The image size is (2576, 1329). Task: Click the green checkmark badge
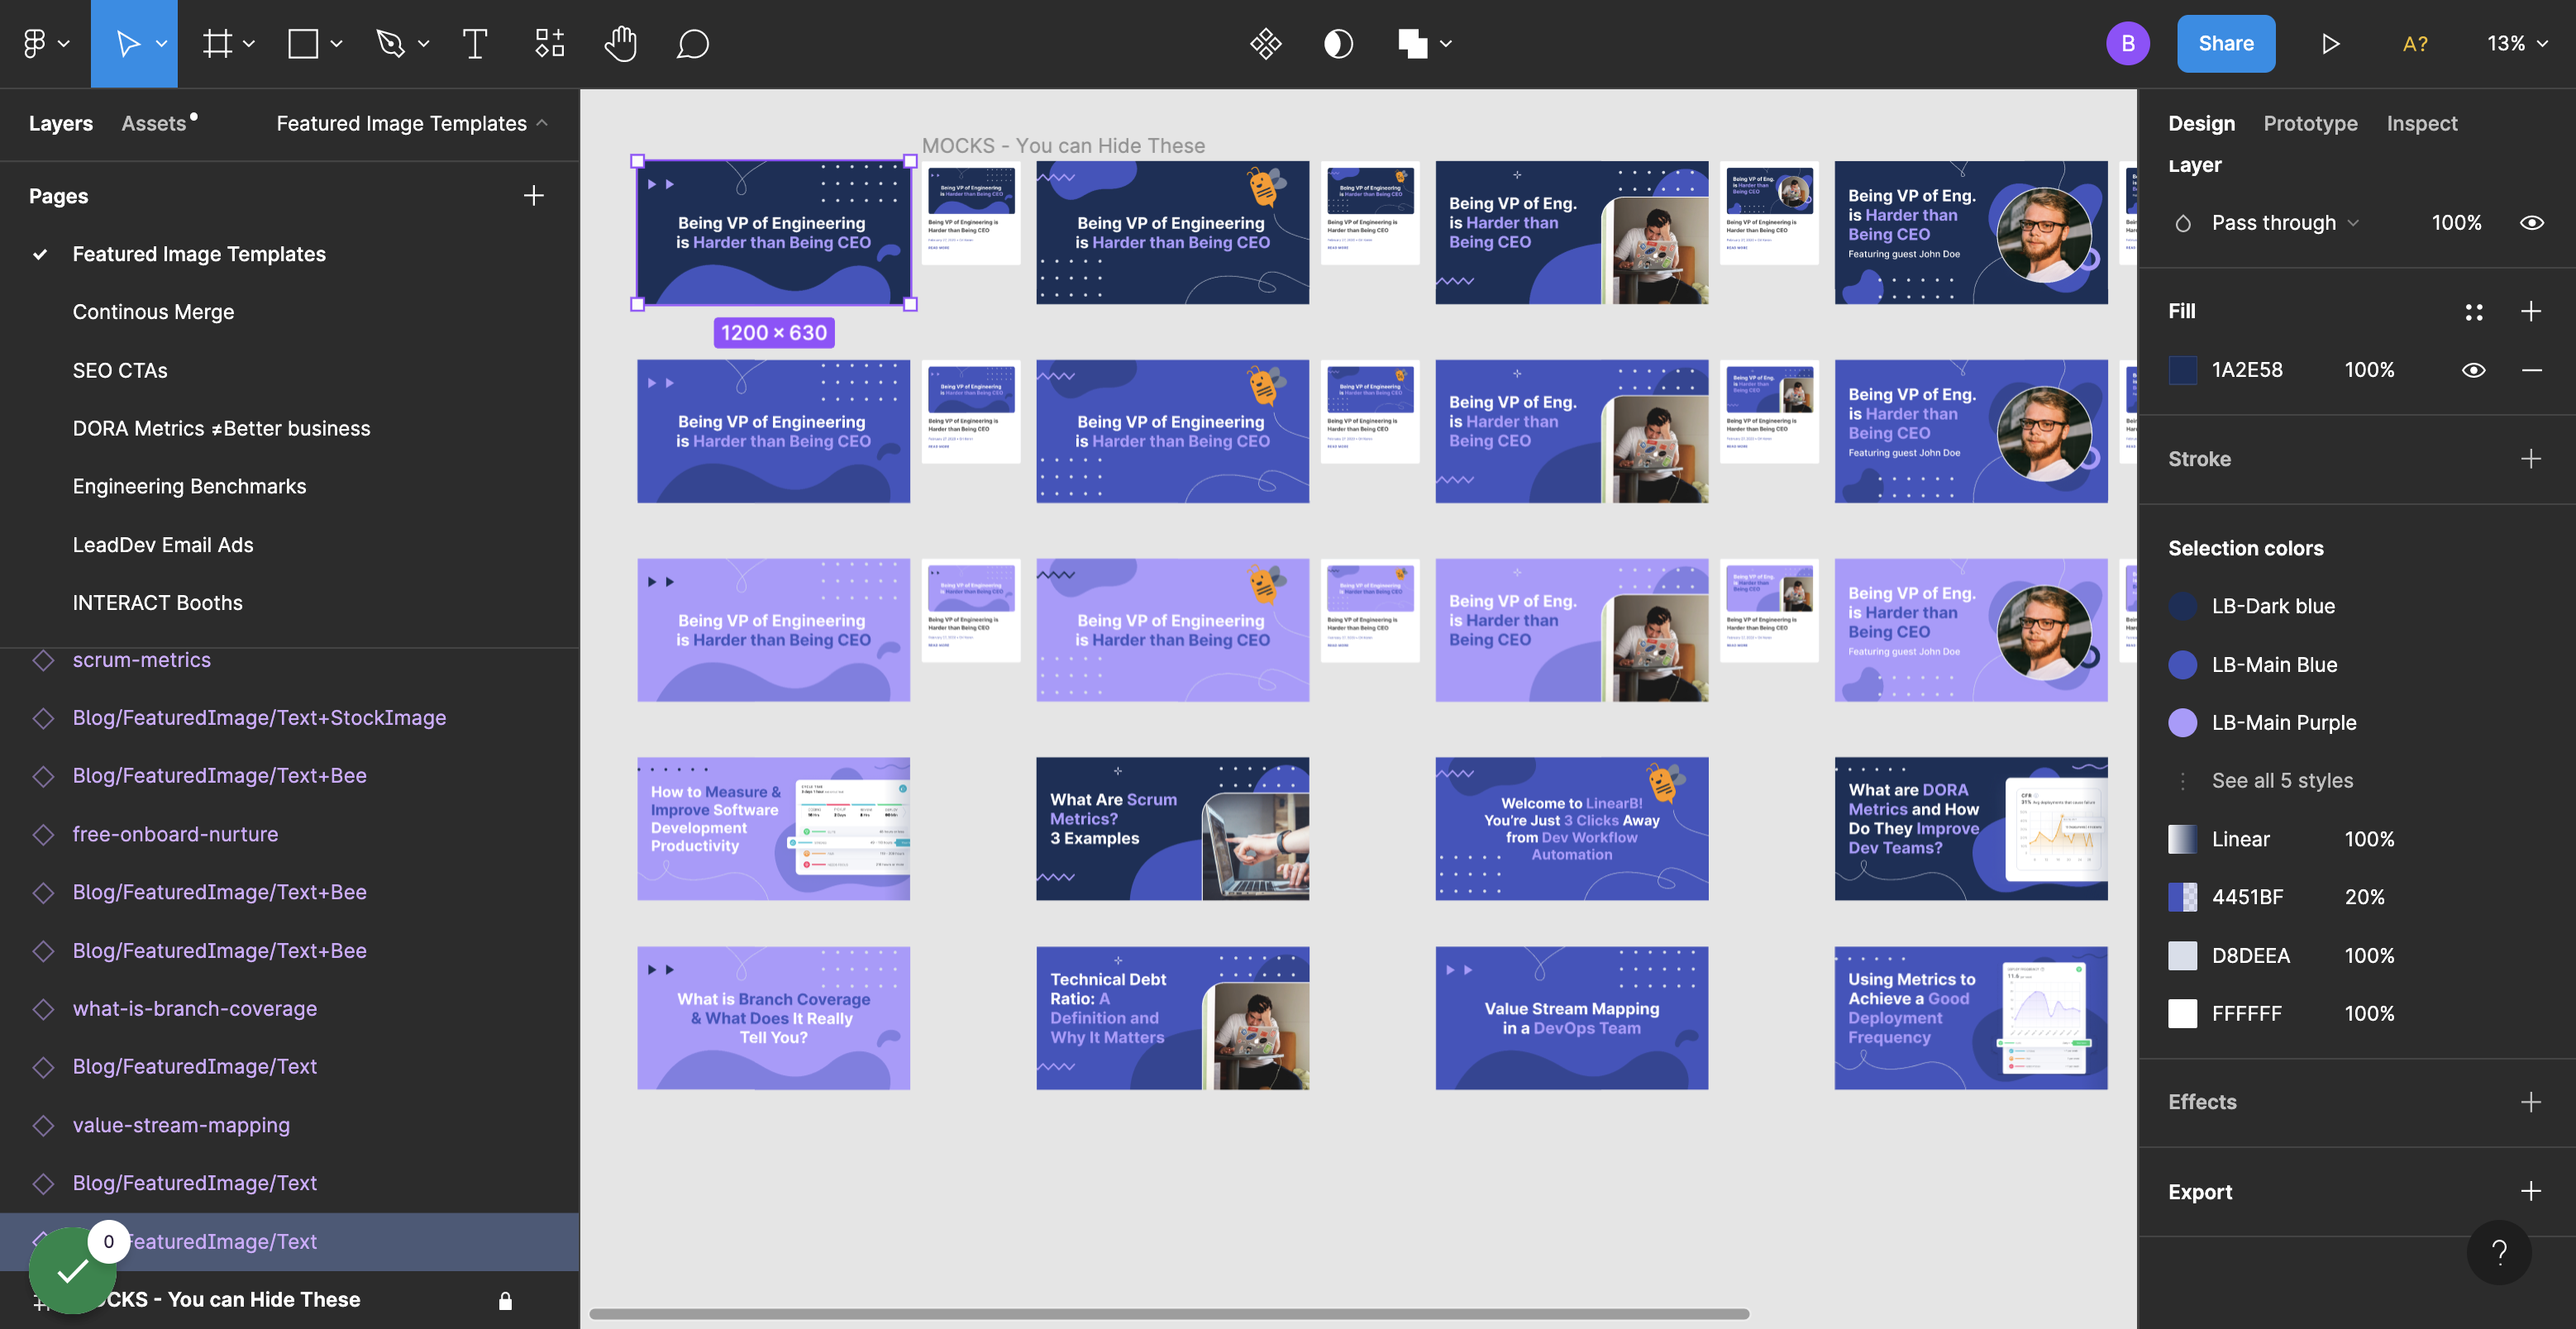tap(72, 1270)
